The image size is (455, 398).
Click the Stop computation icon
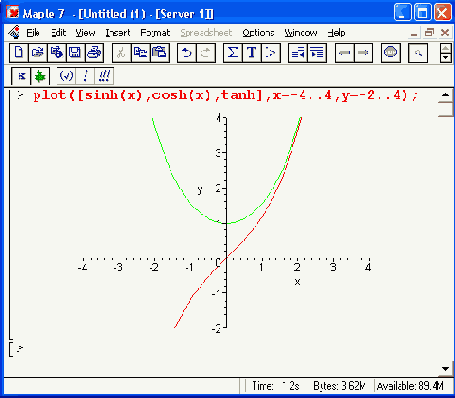(x=390, y=53)
